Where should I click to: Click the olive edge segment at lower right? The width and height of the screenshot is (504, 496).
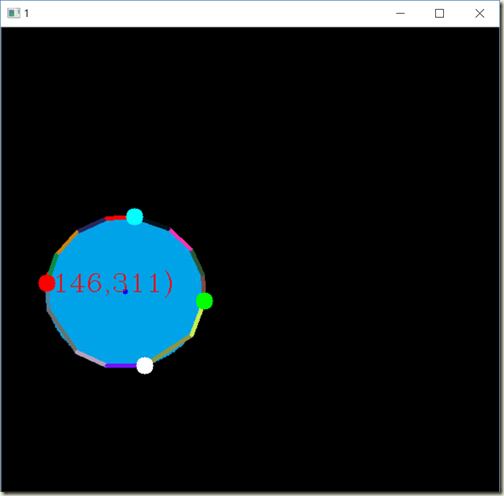[x=171, y=349]
